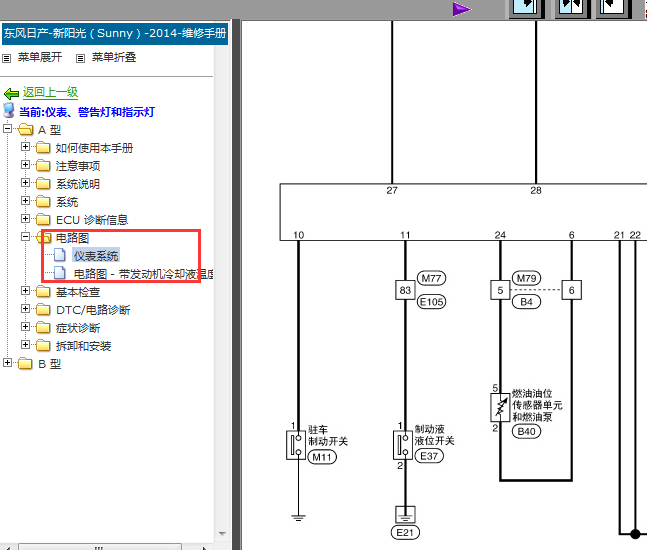Expand the 系统 node
647x550 pixels.
(x=25, y=201)
